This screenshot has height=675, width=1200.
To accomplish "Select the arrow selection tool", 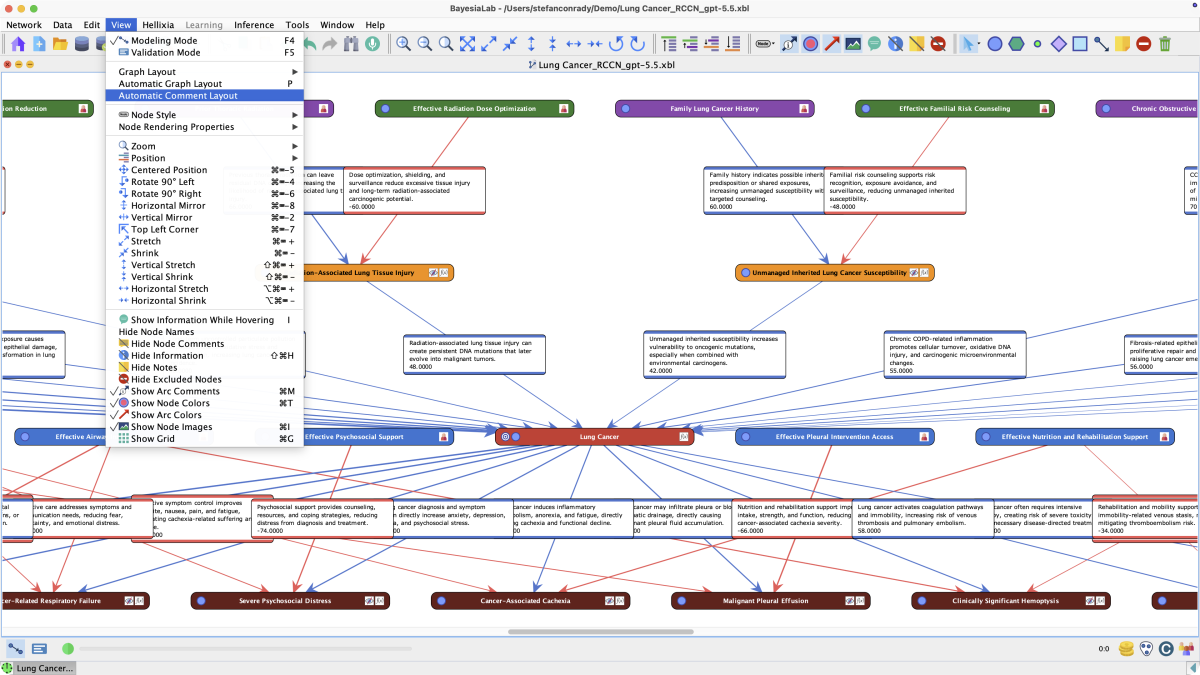I will click(966, 44).
